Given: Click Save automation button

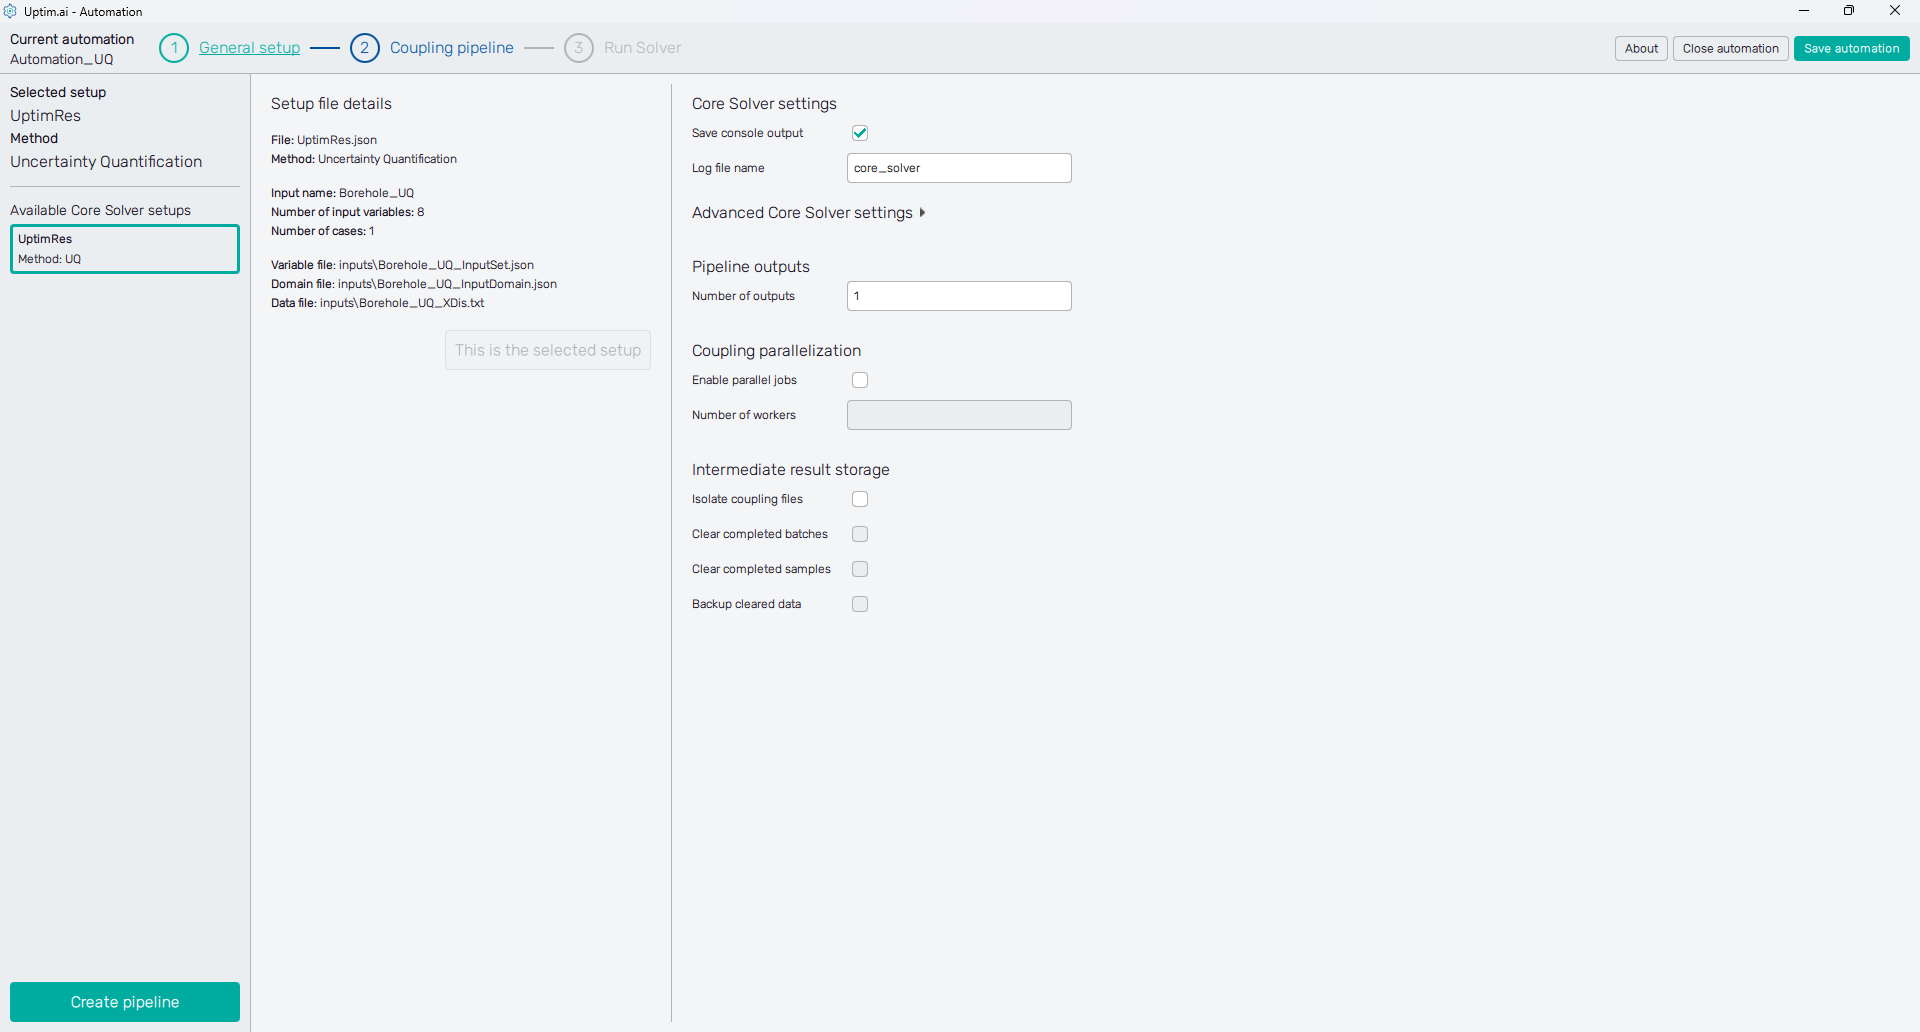Looking at the screenshot, I should point(1851,48).
